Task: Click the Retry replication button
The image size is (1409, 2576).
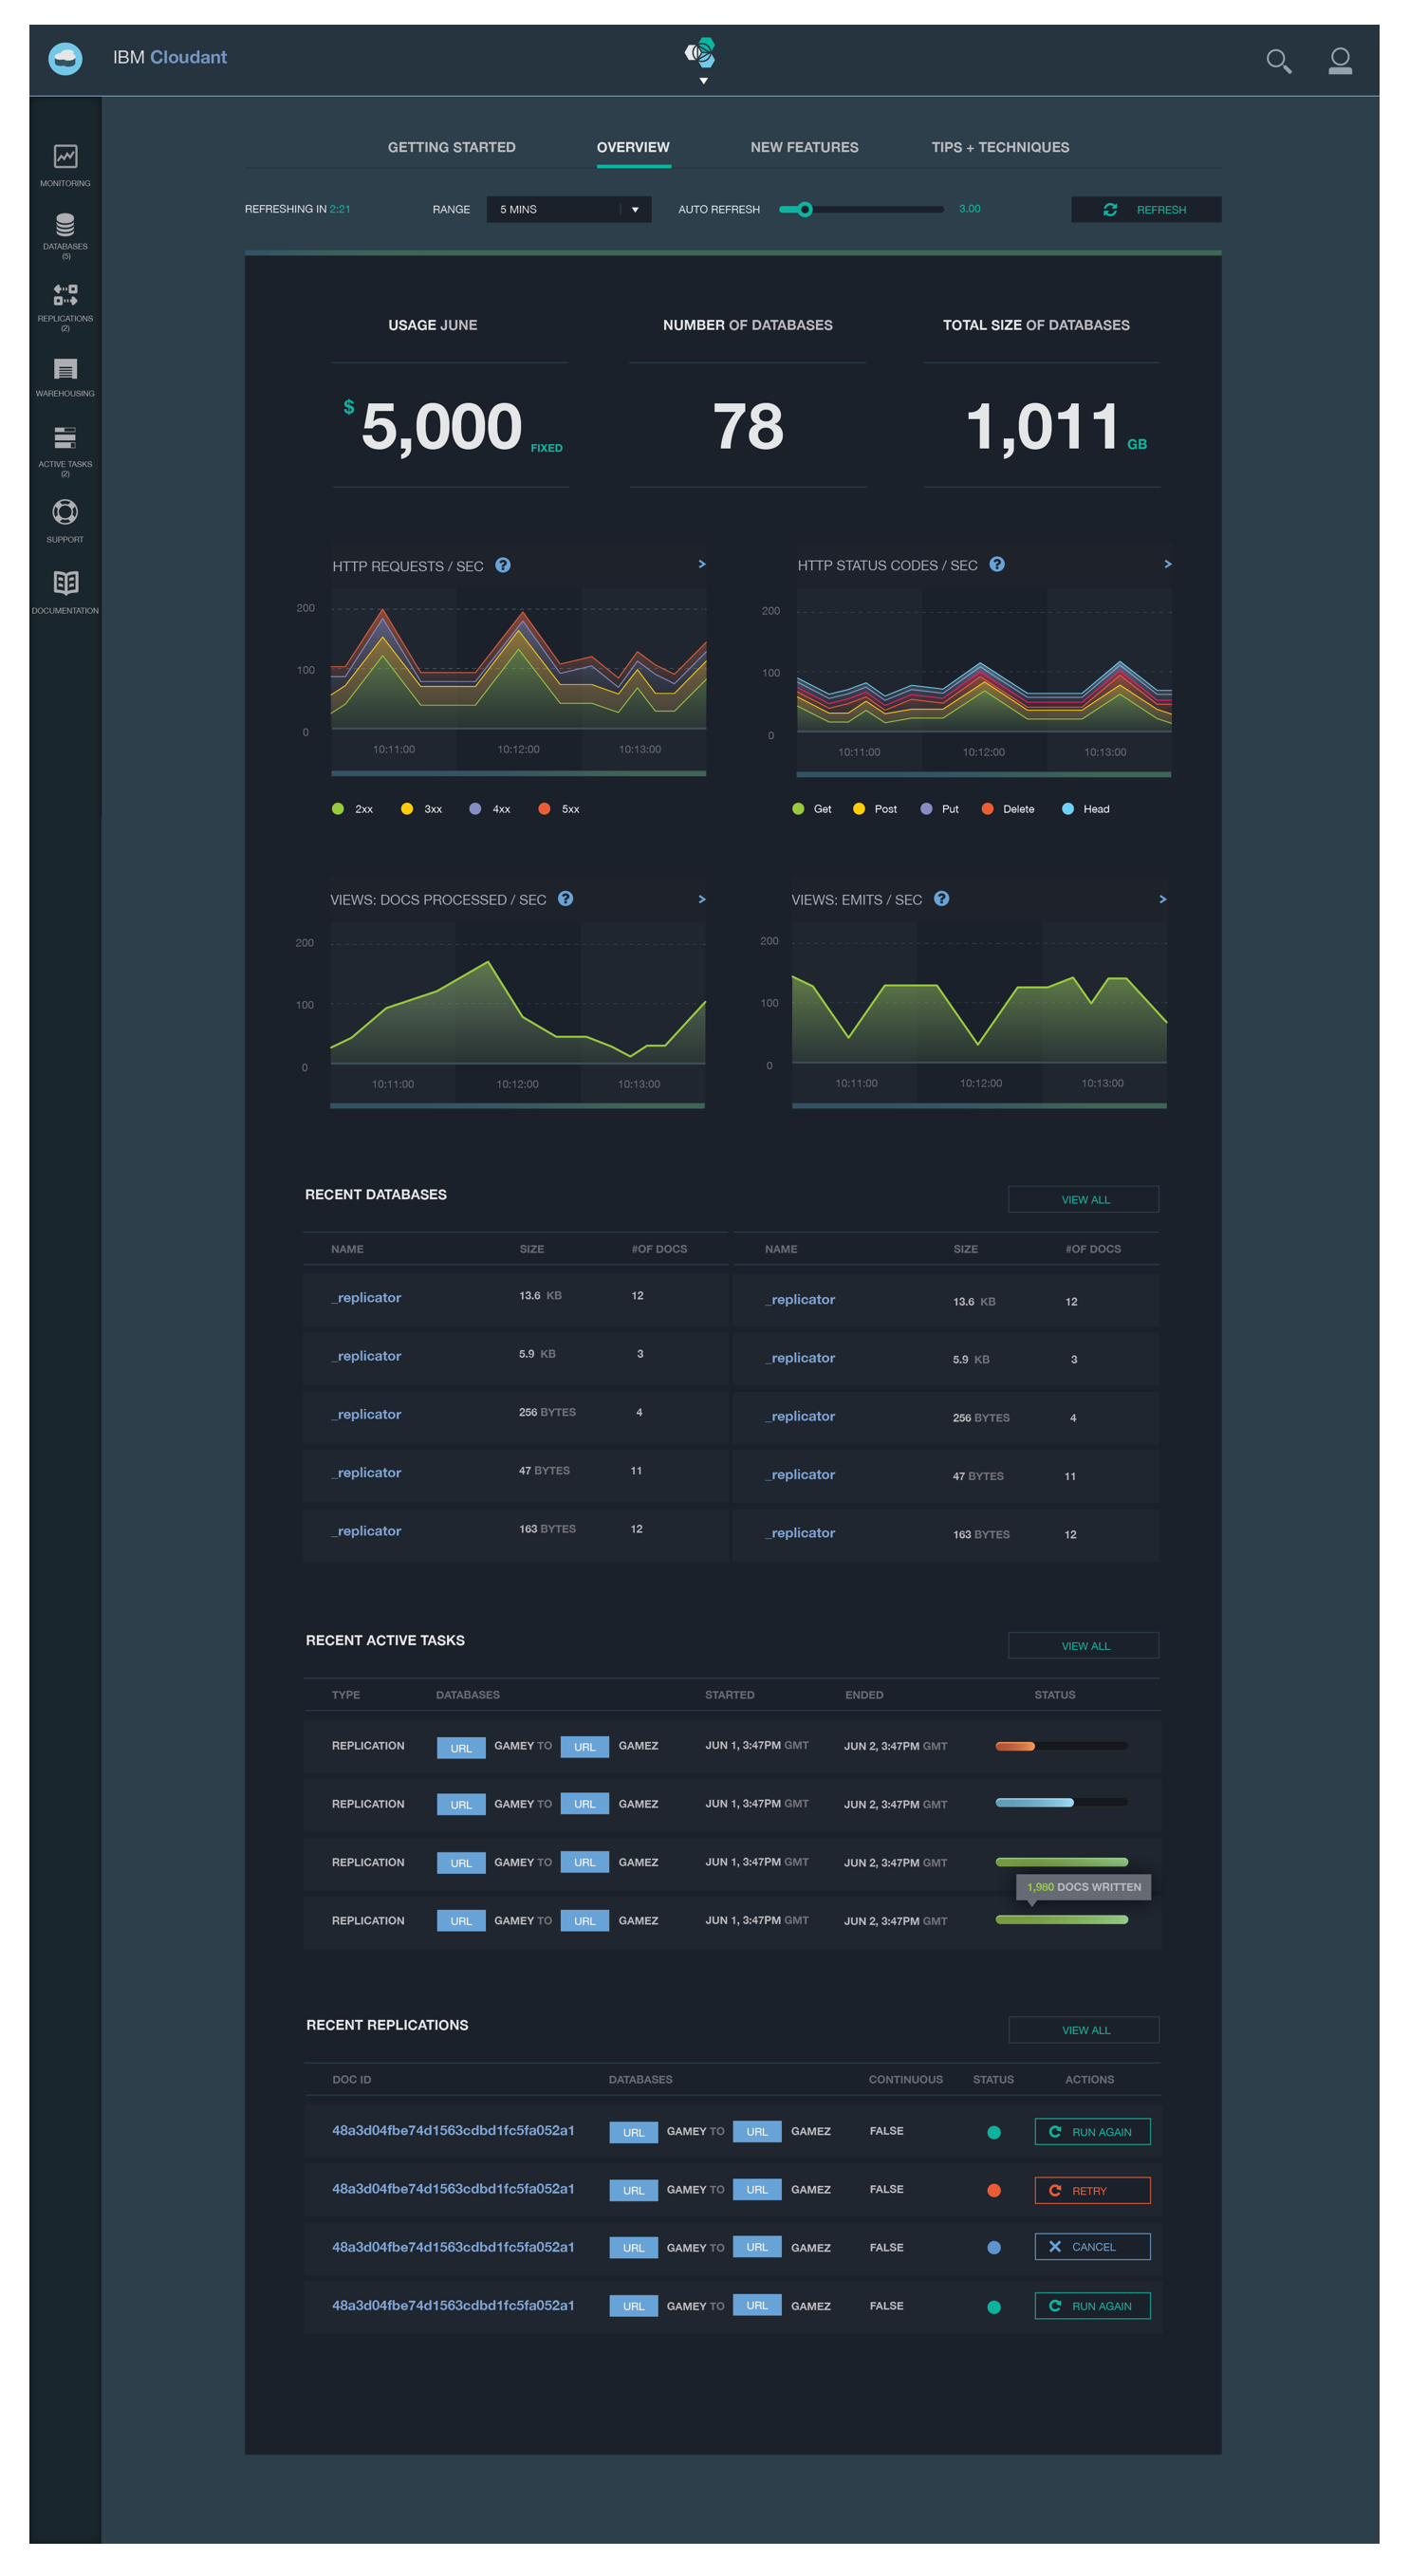Action: (x=1092, y=2190)
